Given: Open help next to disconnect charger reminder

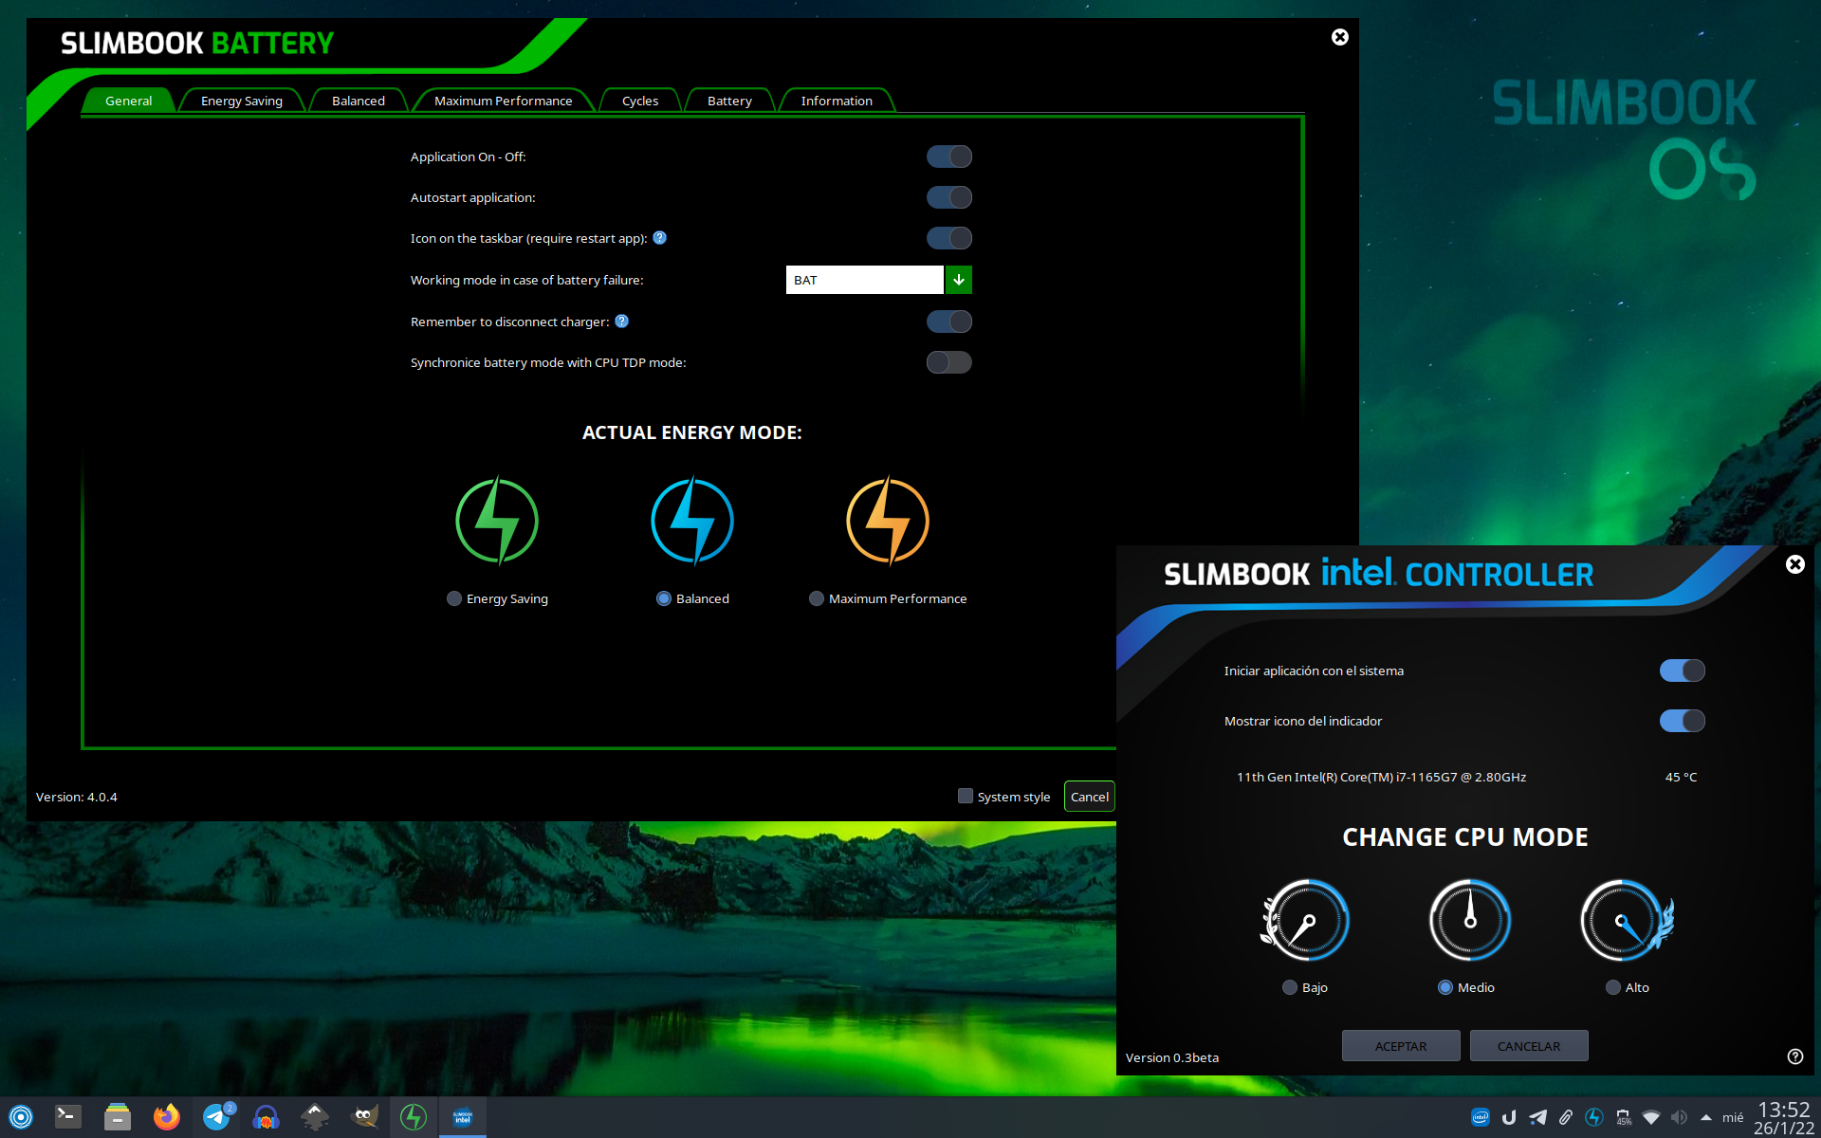Looking at the screenshot, I should coord(622,321).
